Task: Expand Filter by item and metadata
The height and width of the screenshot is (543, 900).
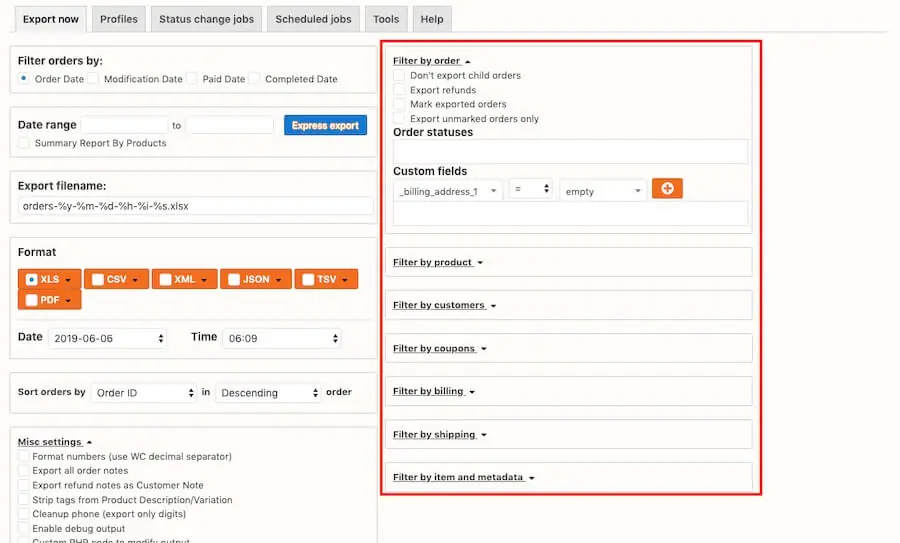Action: (464, 477)
